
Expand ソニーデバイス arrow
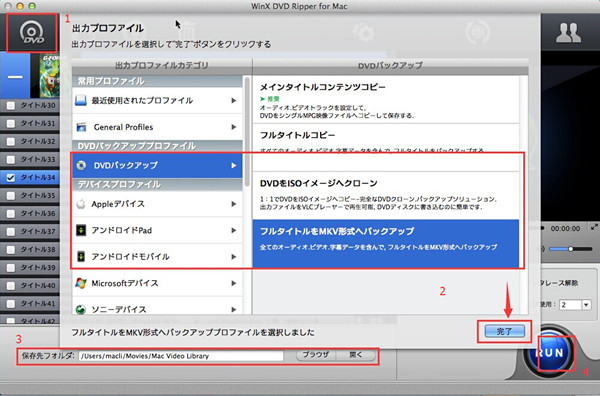coord(233,309)
